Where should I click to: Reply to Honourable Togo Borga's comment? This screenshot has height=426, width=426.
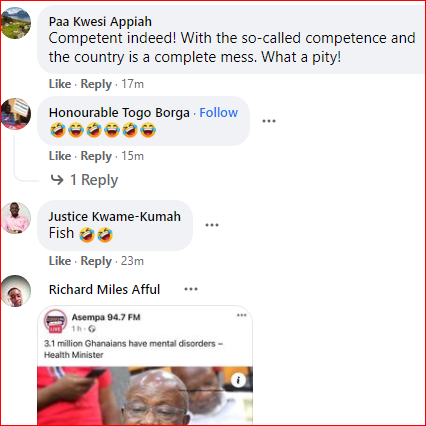[x=96, y=156]
